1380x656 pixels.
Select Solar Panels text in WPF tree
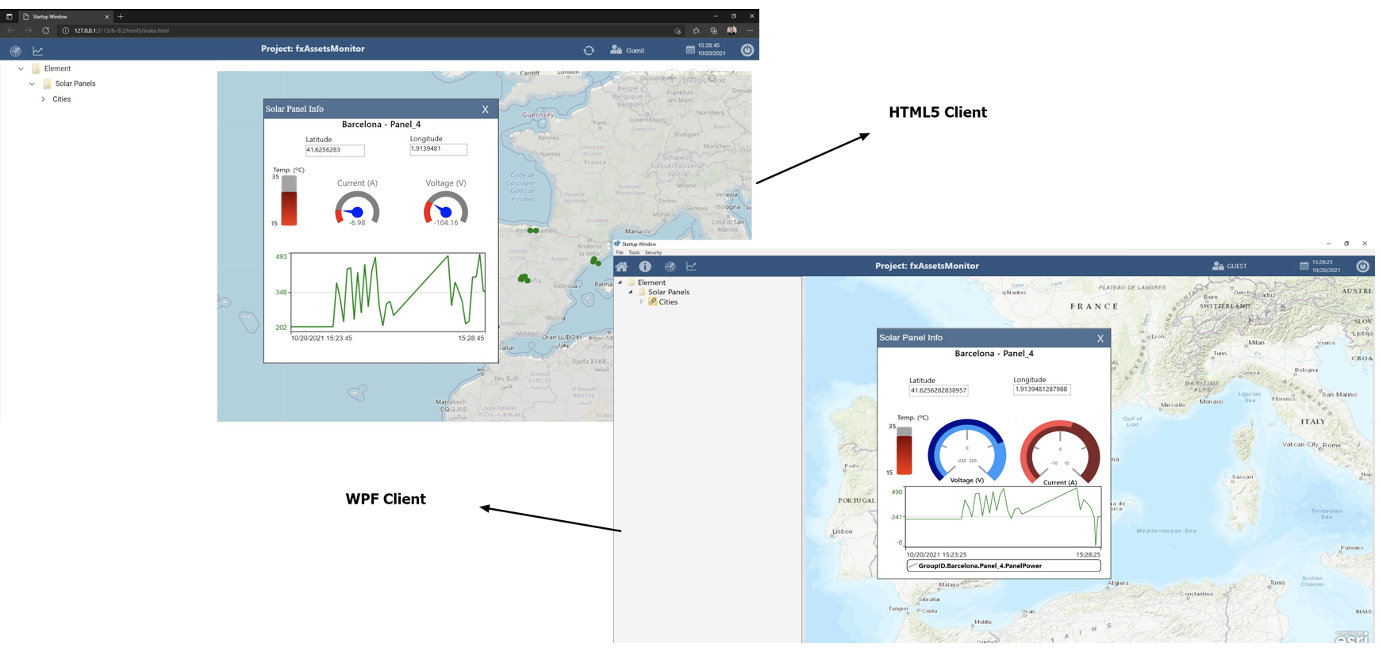point(669,292)
